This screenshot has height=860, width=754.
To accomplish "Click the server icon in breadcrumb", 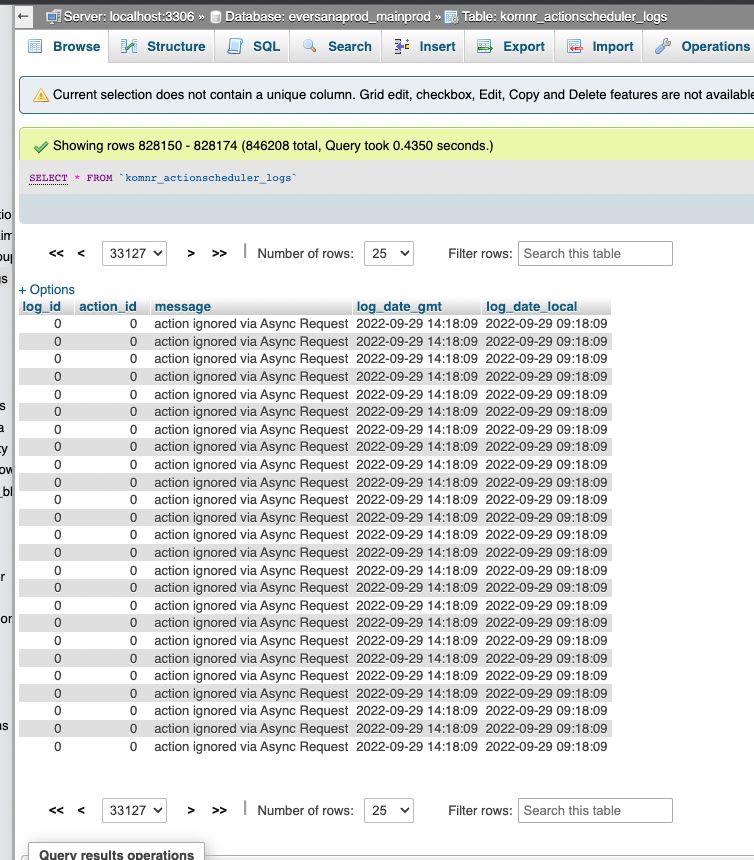I will pos(53,17).
